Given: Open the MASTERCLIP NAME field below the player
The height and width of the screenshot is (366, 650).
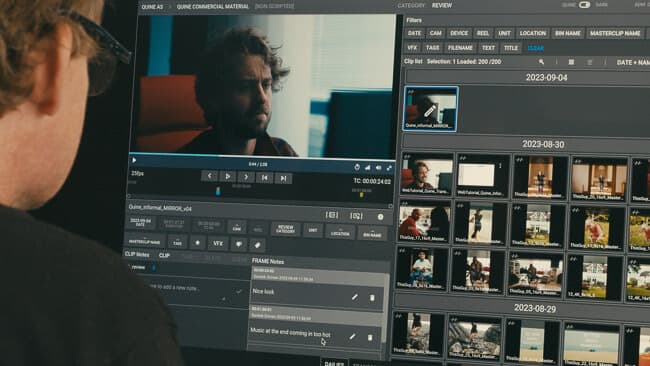Looking at the screenshot, I should coord(144,241).
